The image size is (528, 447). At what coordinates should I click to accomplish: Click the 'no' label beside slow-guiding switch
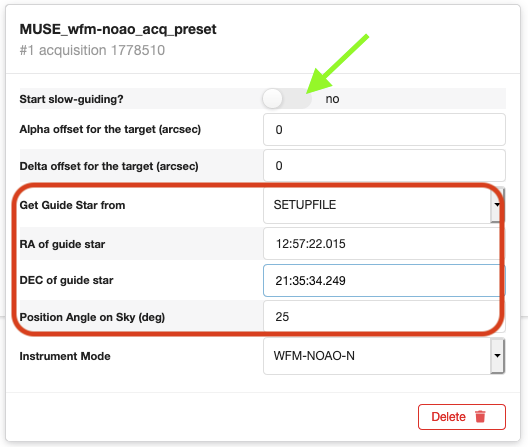332,99
